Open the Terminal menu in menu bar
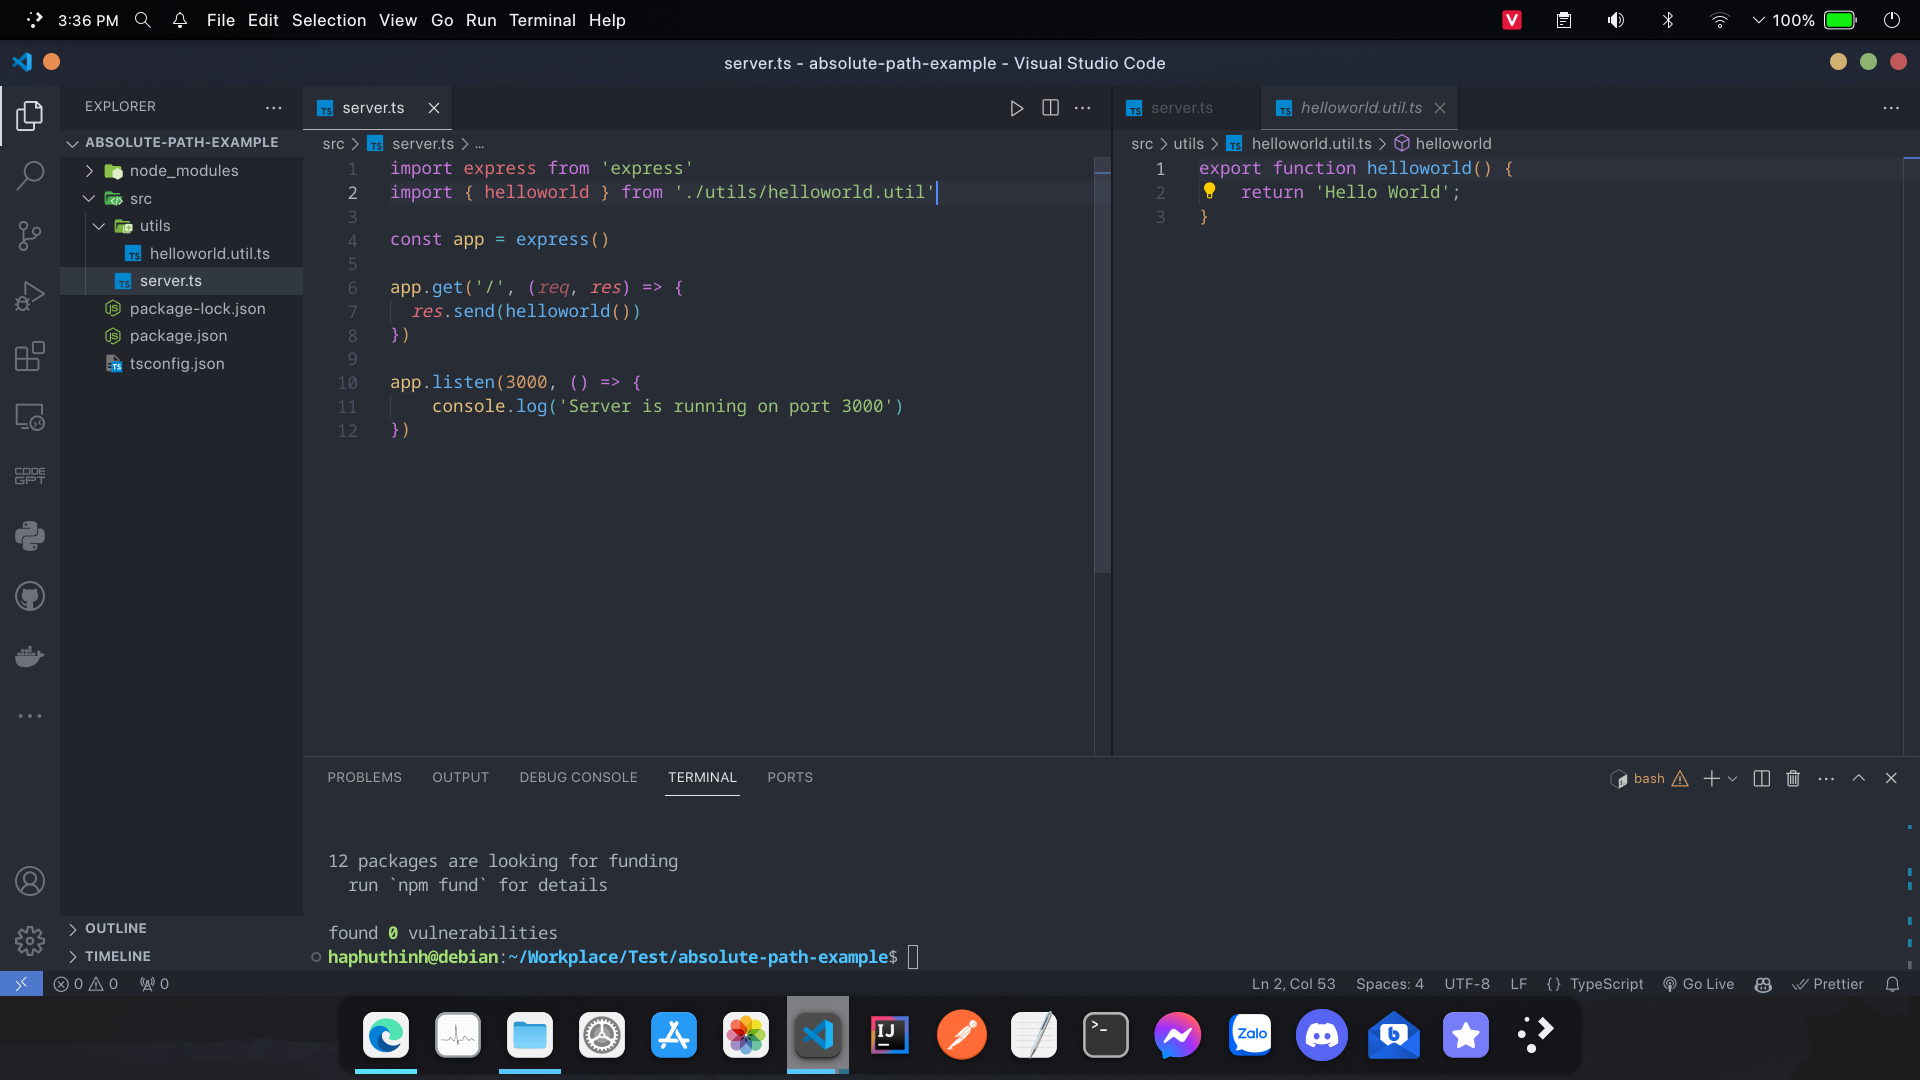This screenshot has width=1920, height=1080. [542, 20]
